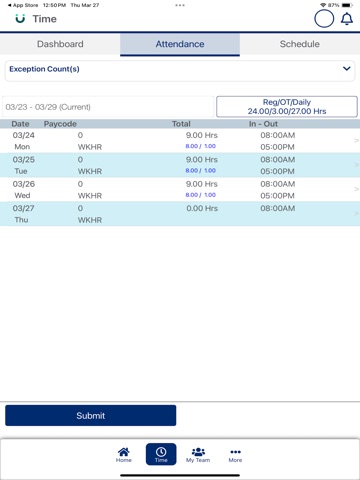Select the 03/26 Wed date cell
This screenshot has width=360, height=480.
[x=23, y=189]
